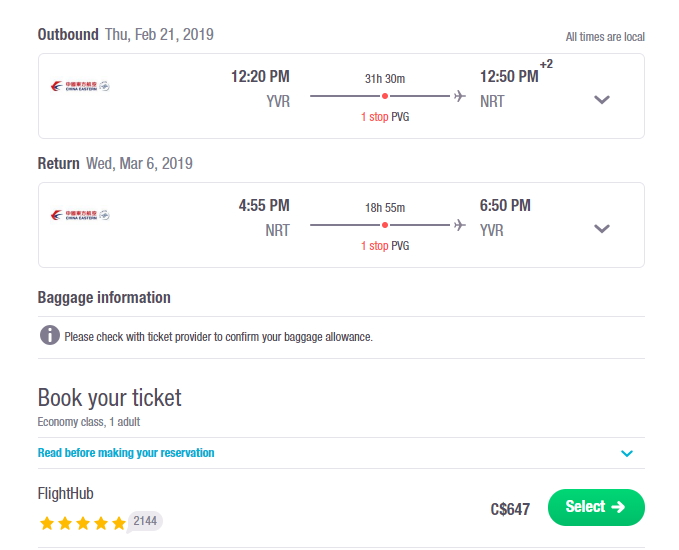Click the 2144 reviews count bubble
Image resolution: width=679 pixels, height=550 pixels.
click(x=145, y=521)
